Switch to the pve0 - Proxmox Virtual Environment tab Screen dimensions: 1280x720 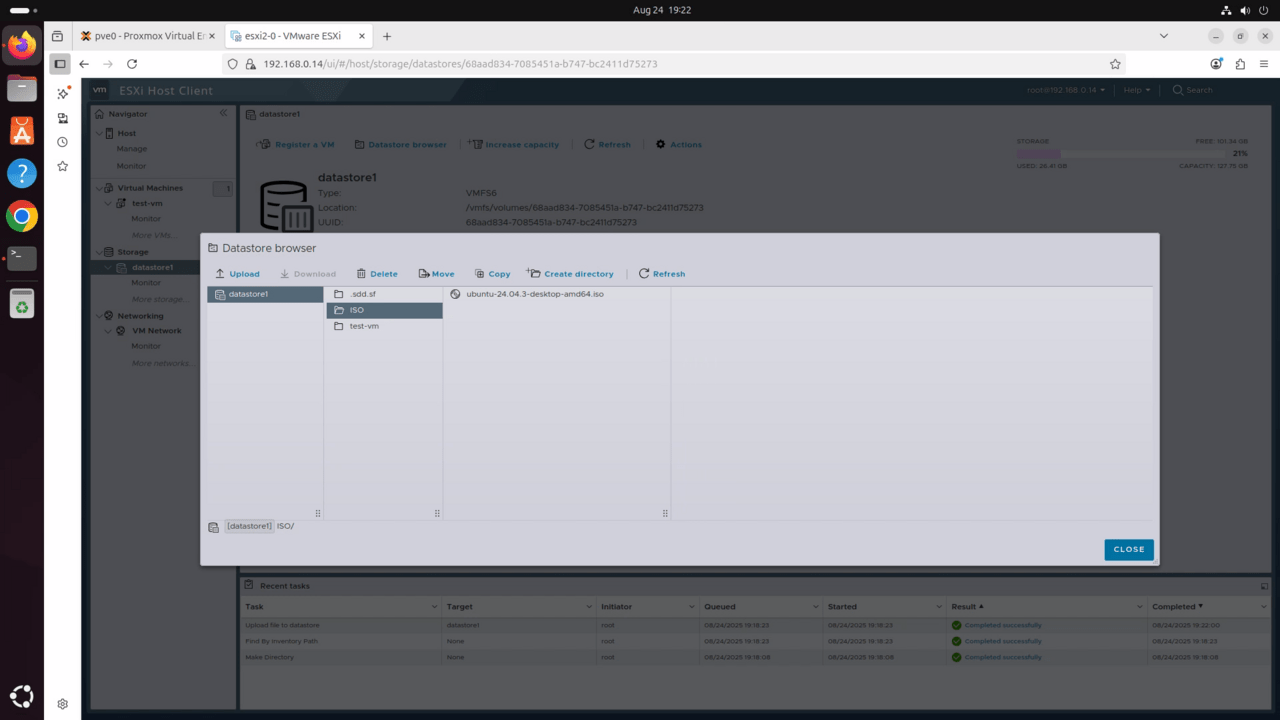150,36
